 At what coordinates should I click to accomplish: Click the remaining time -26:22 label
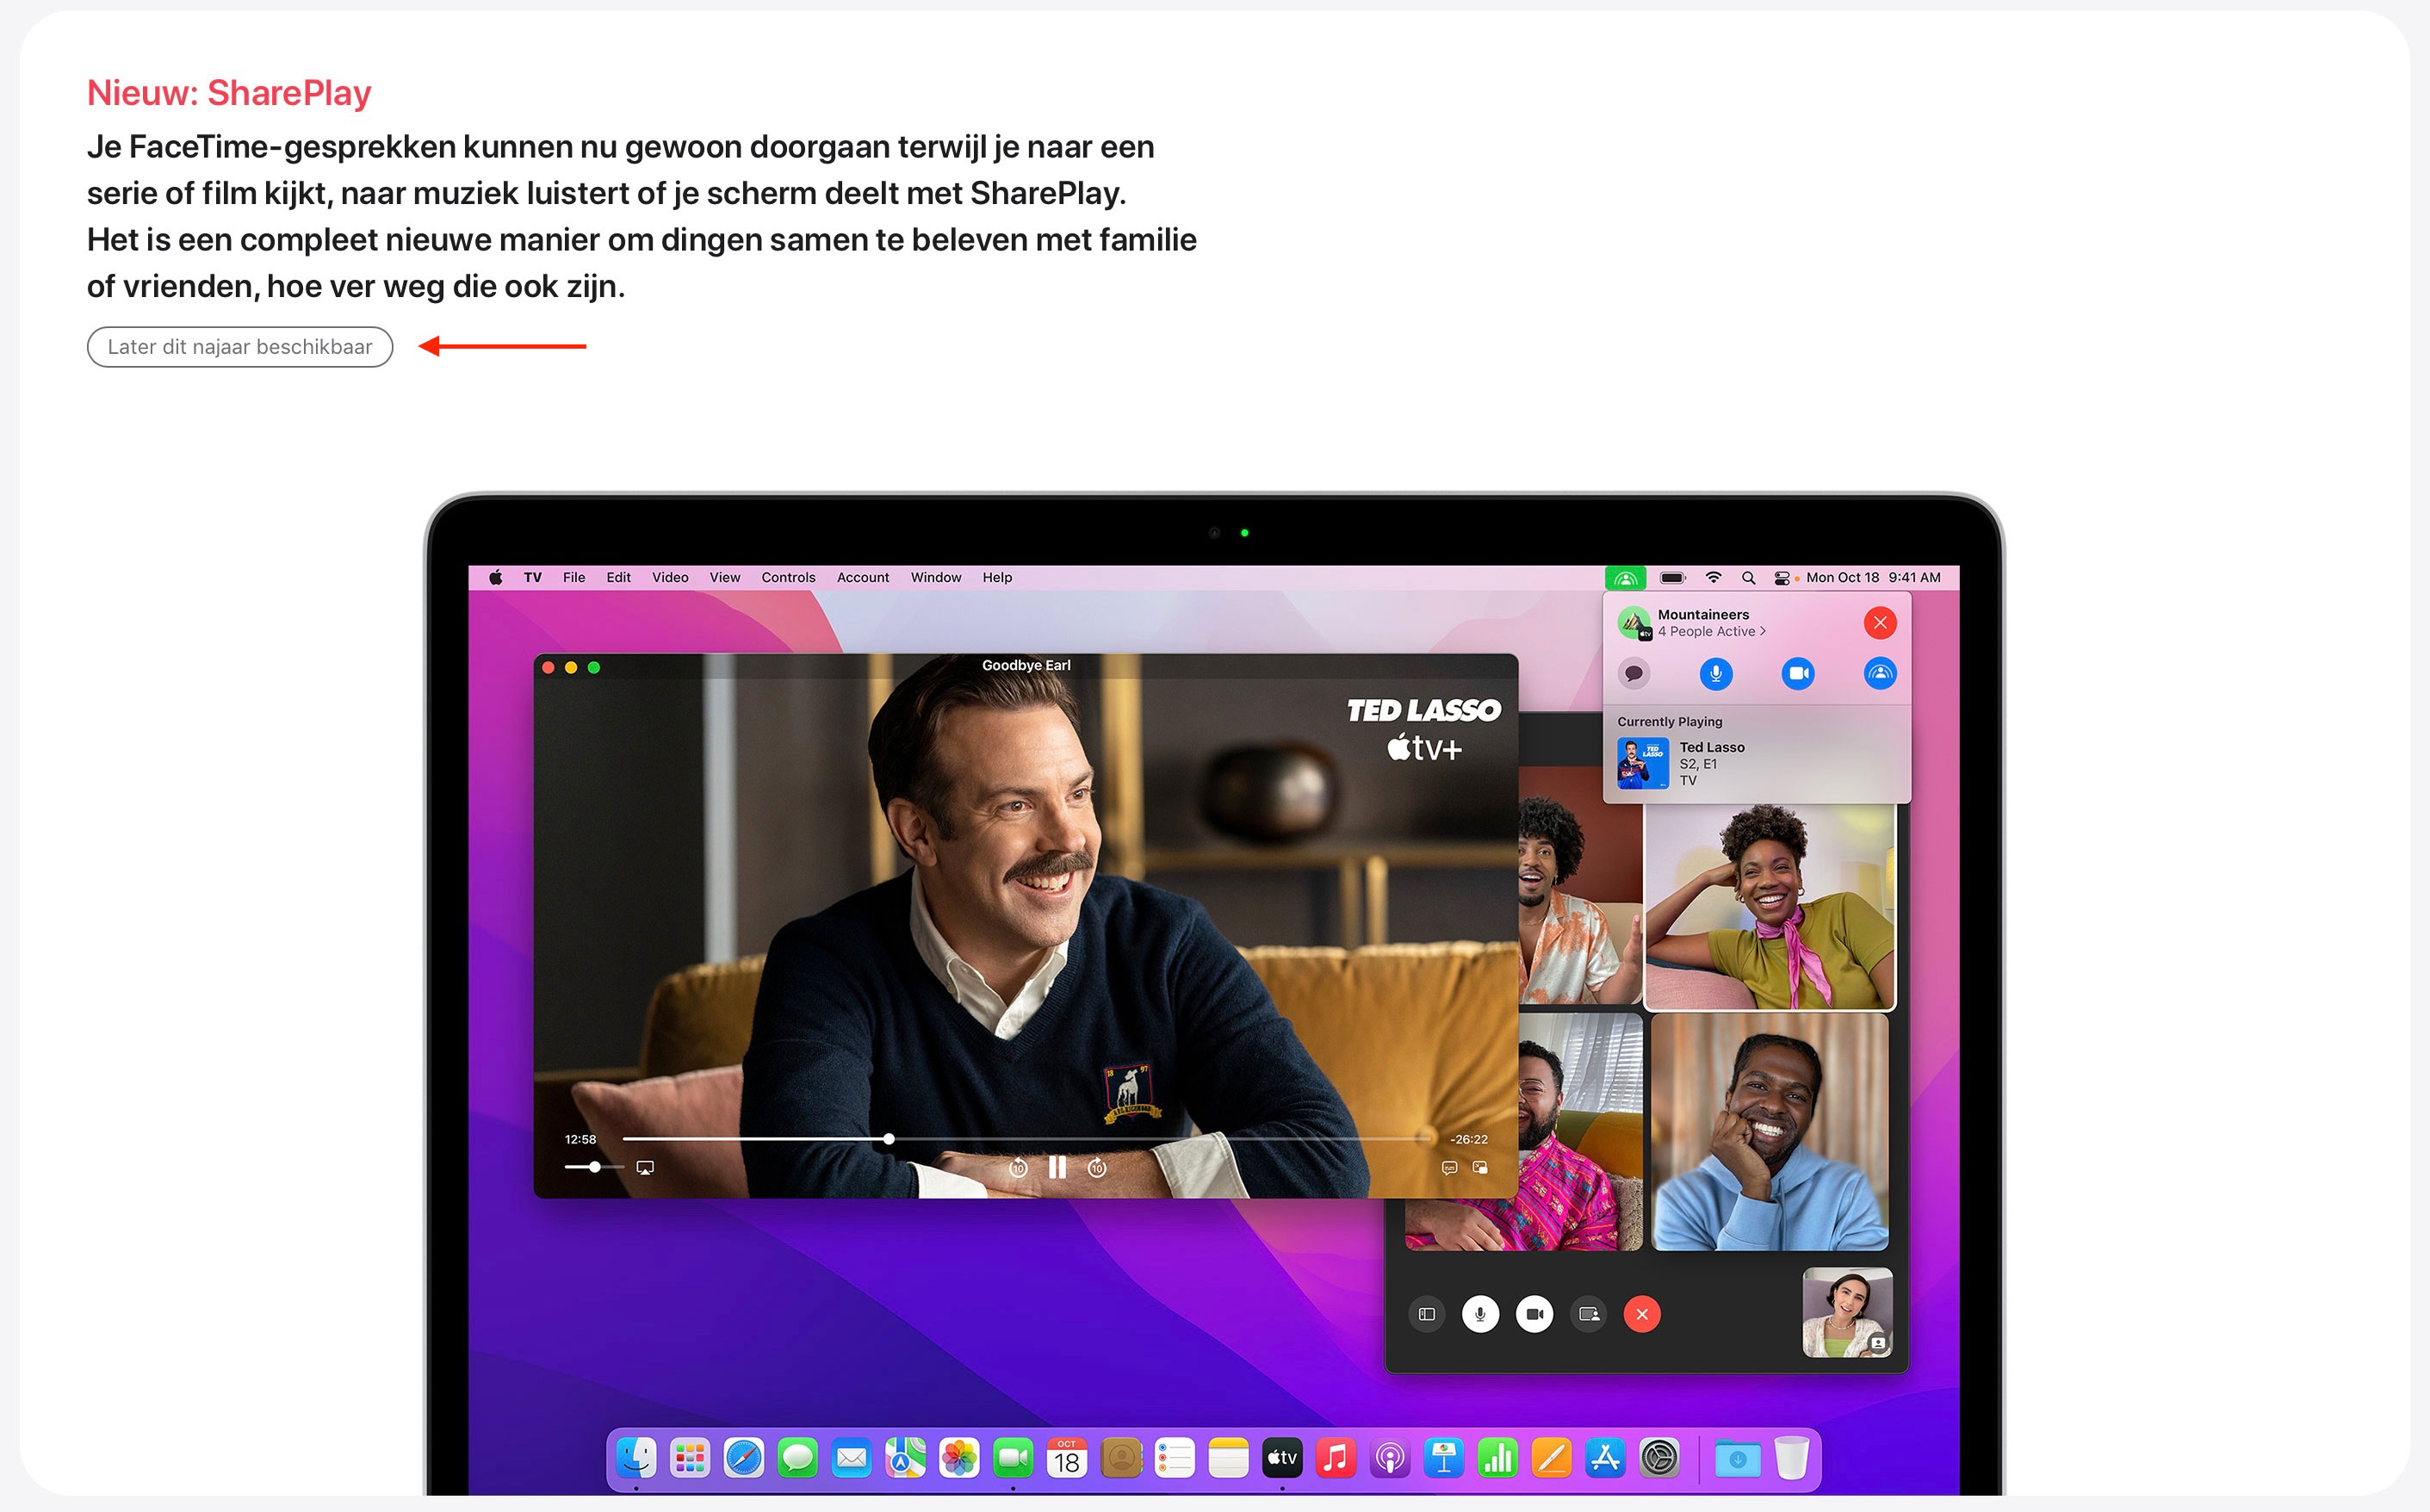pyautogui.click(x=1469, y=1139)
